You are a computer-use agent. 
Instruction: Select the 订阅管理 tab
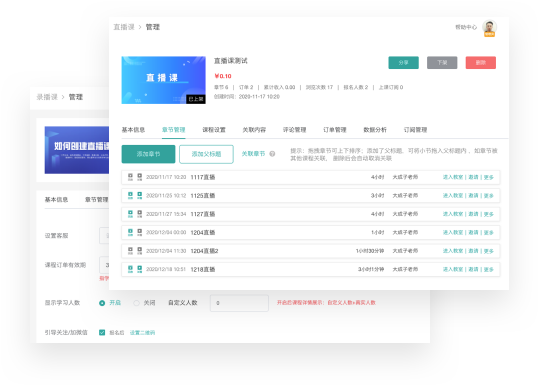click(415, 130)
